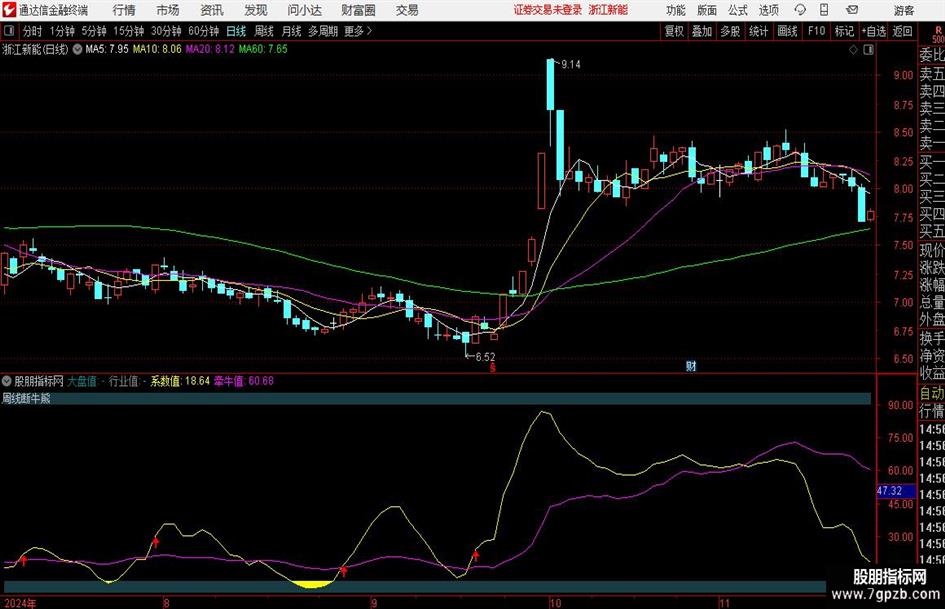Viewport: 945px width, 609px height.
Task: Select the 日线 daily period tab
Action: tap(236, 31)
